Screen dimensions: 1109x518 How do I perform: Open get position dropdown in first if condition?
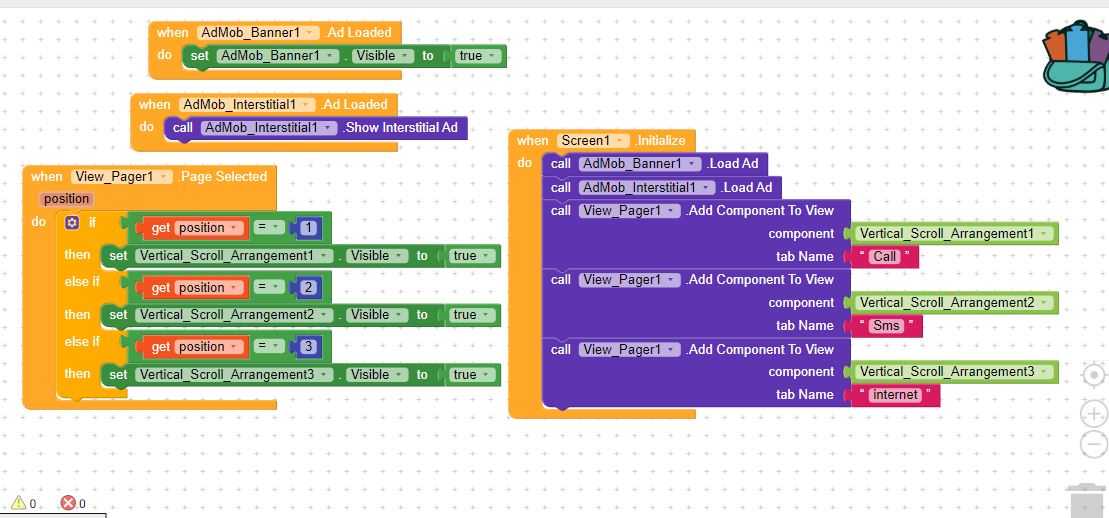209,228
